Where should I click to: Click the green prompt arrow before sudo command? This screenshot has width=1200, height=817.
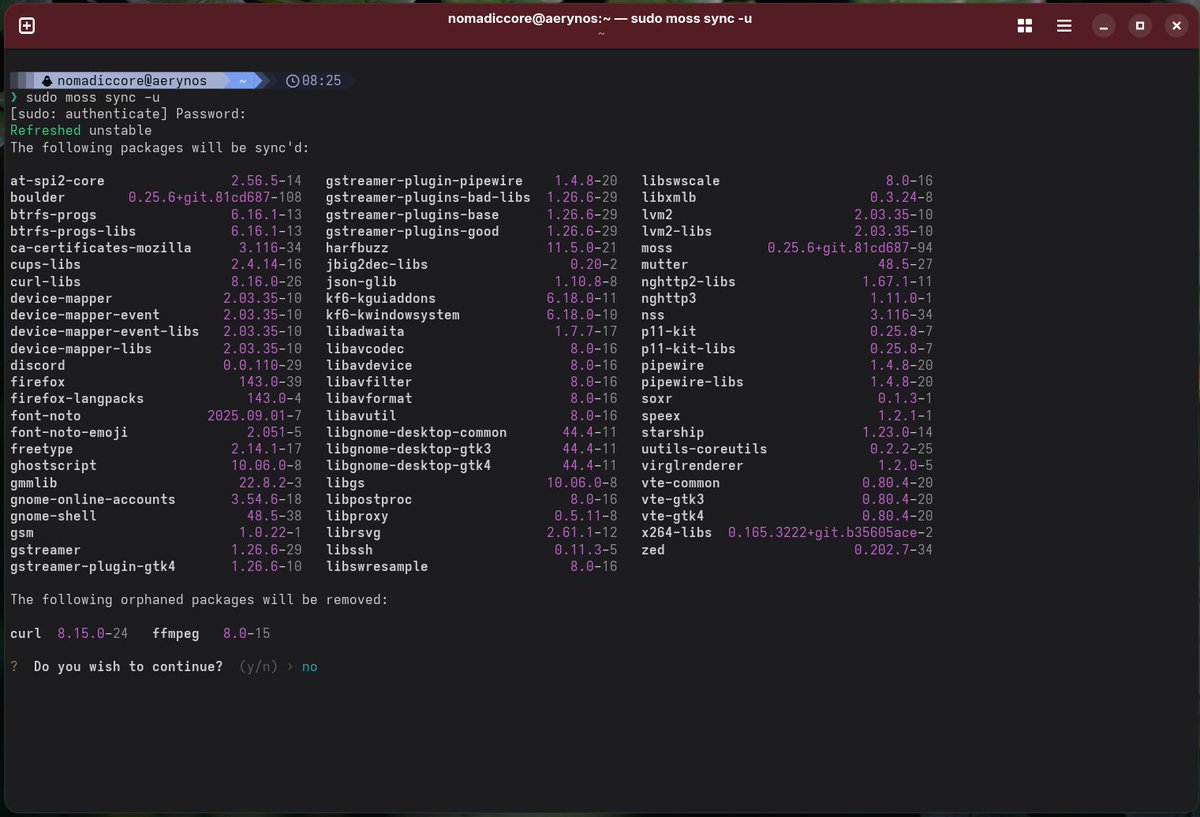(x=12, y=97)
